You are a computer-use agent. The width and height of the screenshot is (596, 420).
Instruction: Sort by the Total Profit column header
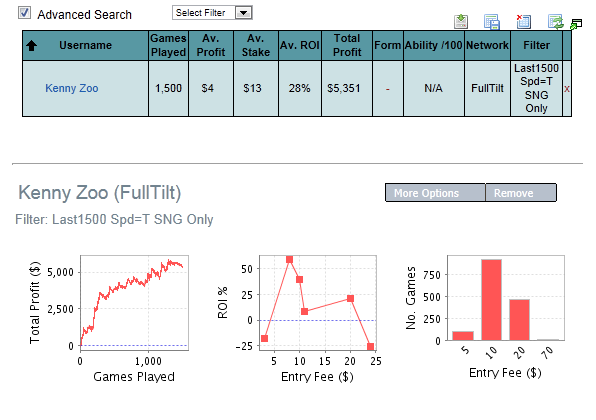tap(347, 46)
